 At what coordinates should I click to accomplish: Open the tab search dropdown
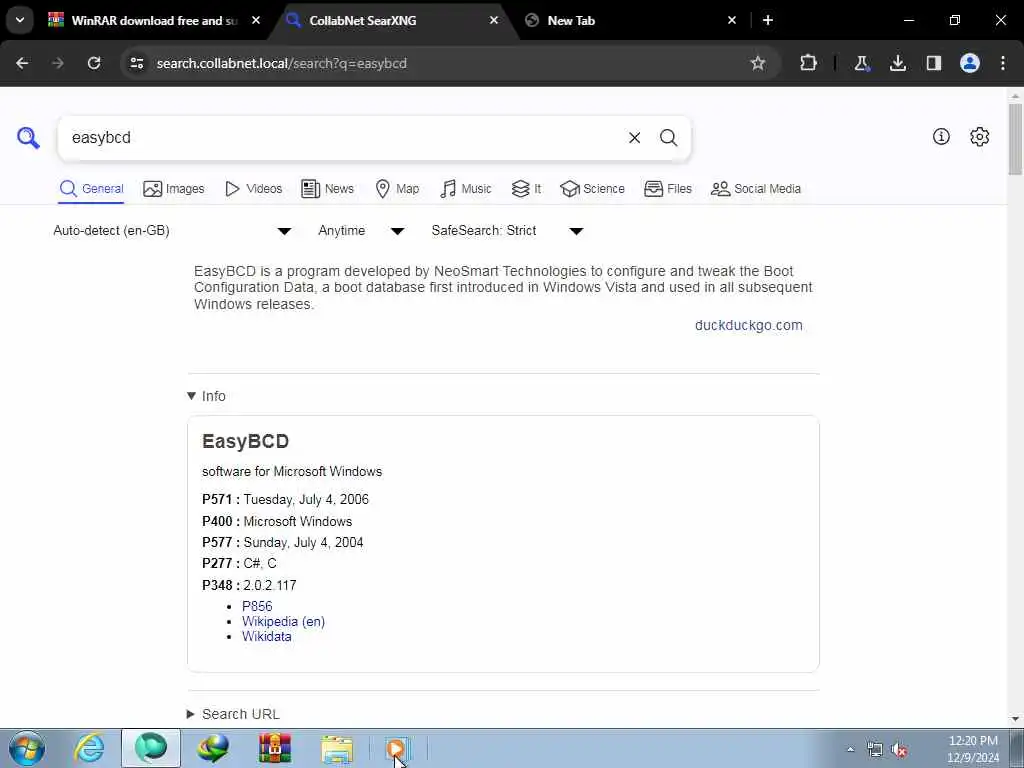tap(20, 20)
